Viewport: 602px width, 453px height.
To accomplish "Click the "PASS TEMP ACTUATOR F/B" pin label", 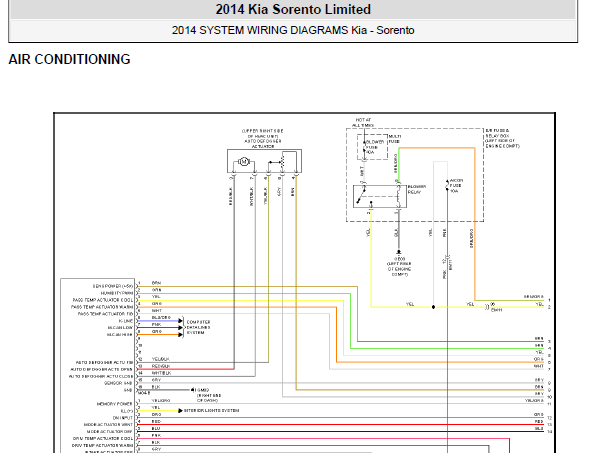I will pos(106,314).
